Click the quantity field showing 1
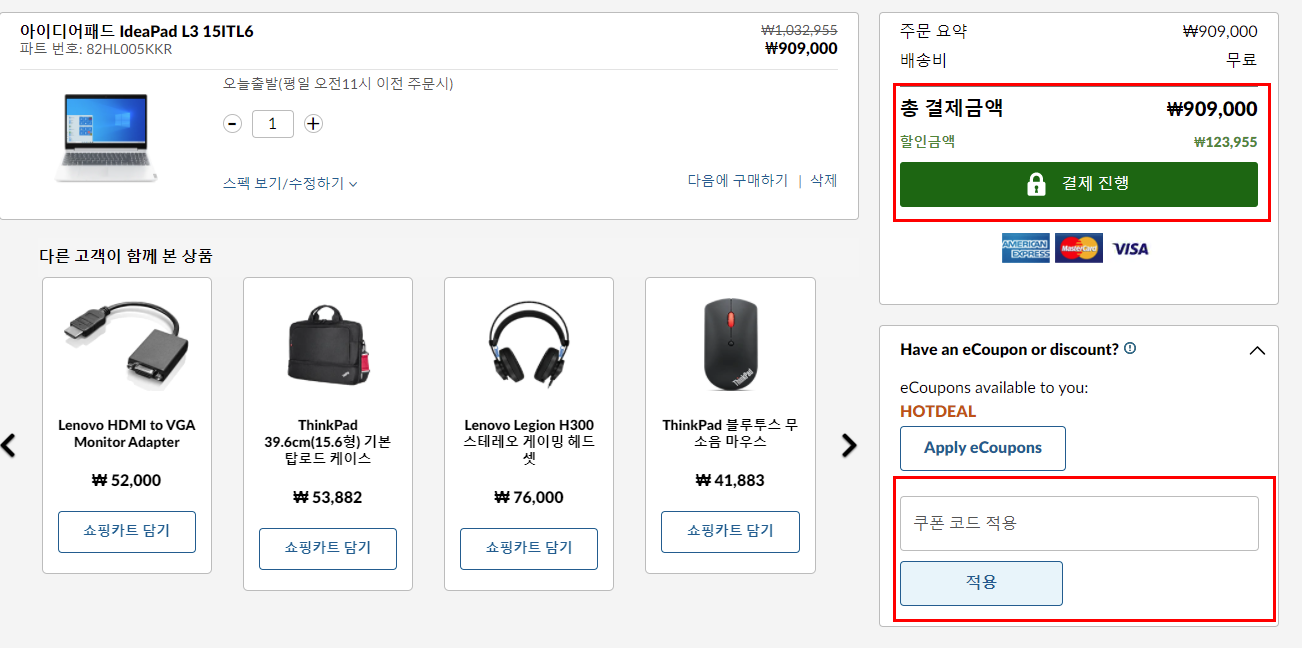1302x648 pixels. pyautogui.click(x=273, y=124)
